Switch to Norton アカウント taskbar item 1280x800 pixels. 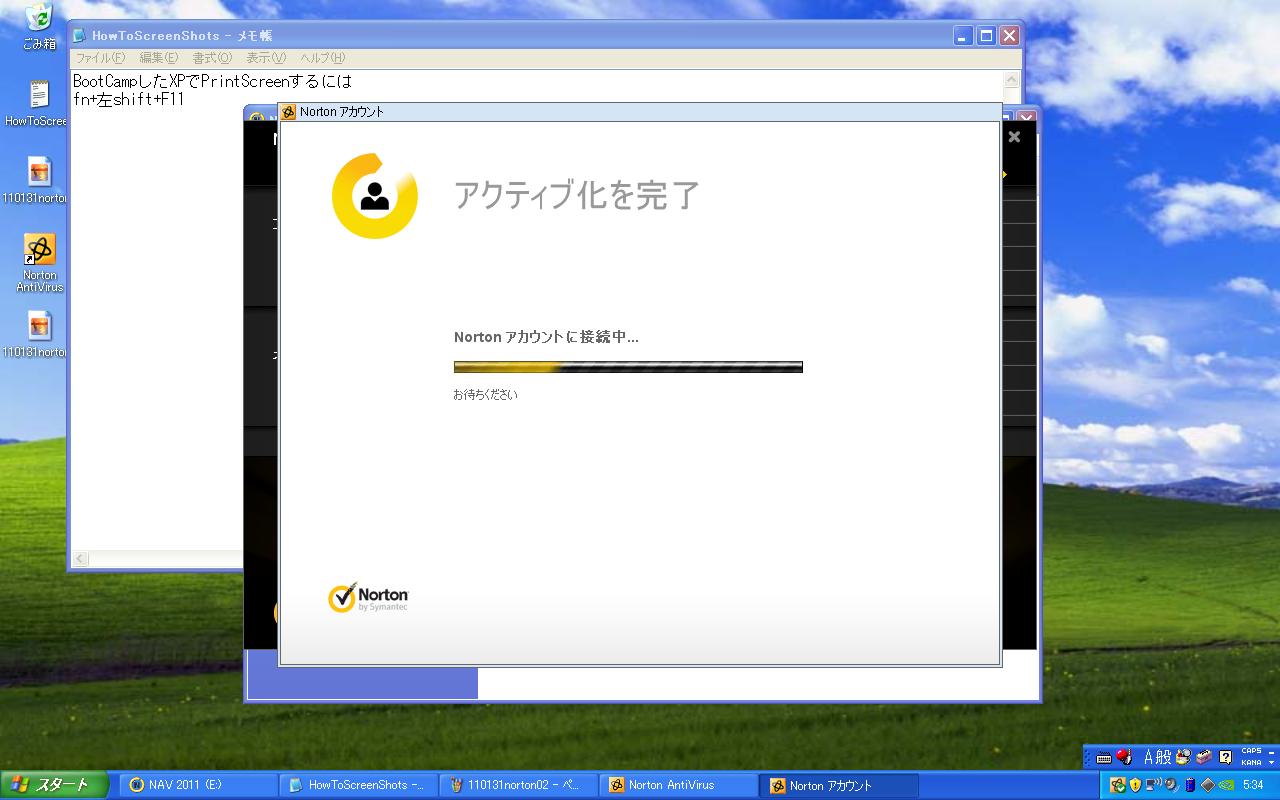click(839, 785)
